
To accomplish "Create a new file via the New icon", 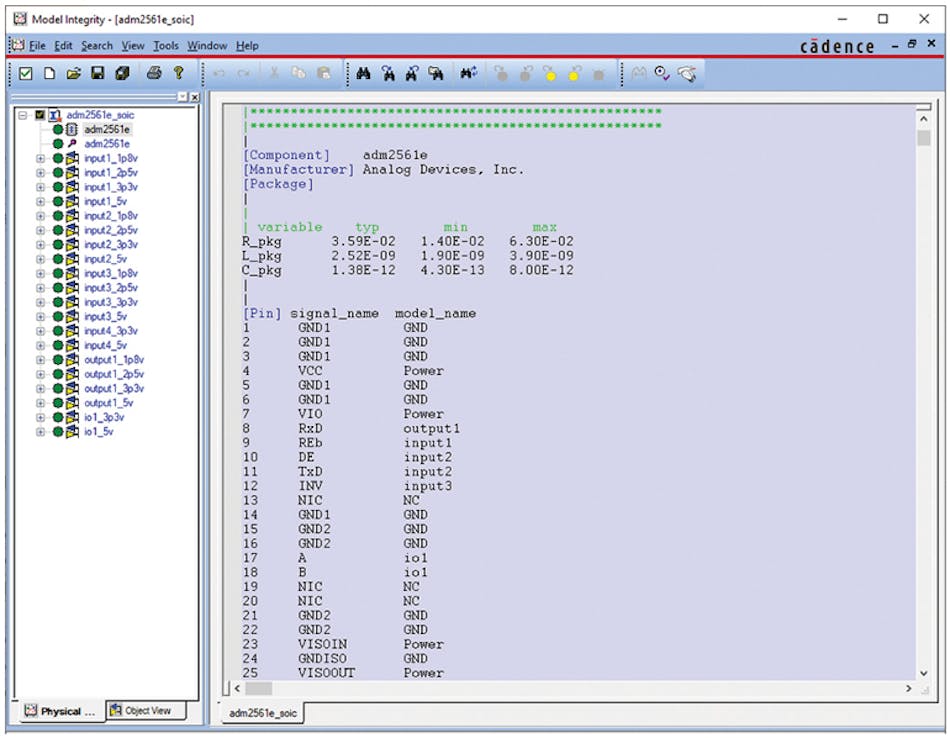I will point(51,72).
